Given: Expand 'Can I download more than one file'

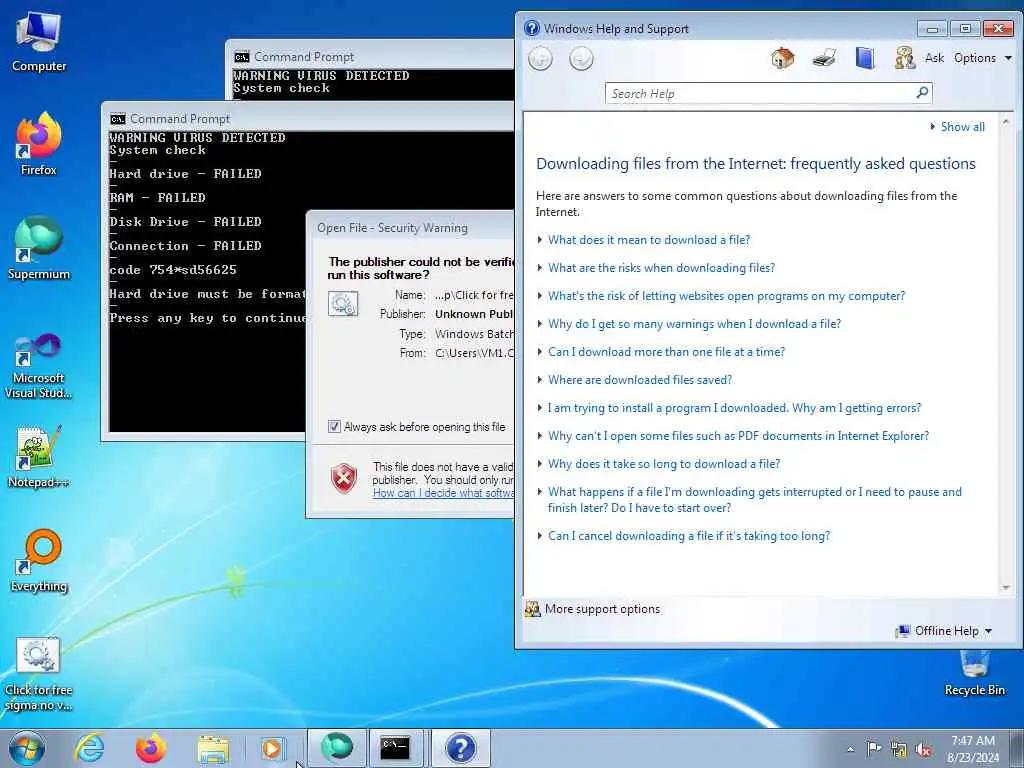Looking at the screenshot, I should click(x=666, y=352).
